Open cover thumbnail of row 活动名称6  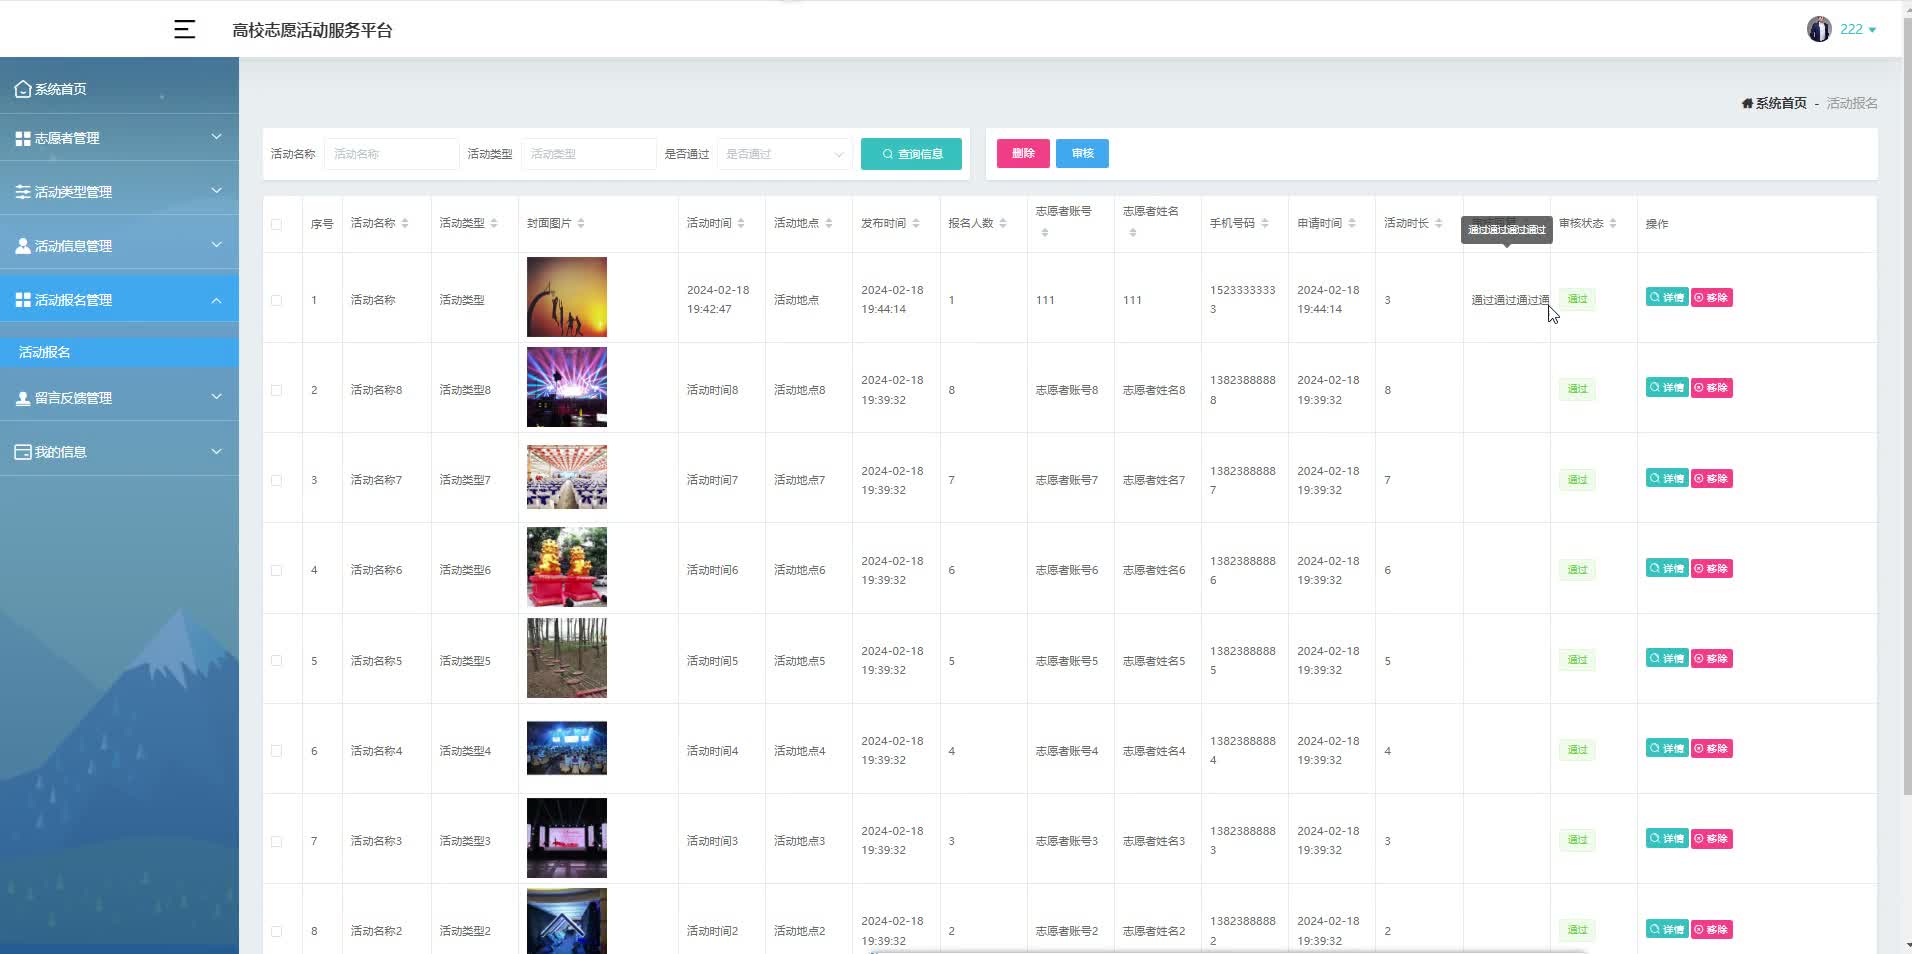[x=567, y=567]
